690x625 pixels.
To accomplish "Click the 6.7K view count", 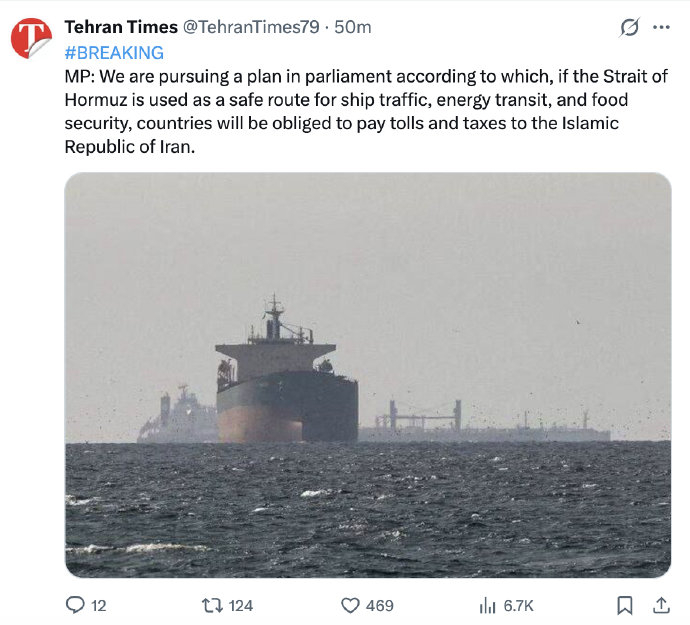I will point(519,605).
